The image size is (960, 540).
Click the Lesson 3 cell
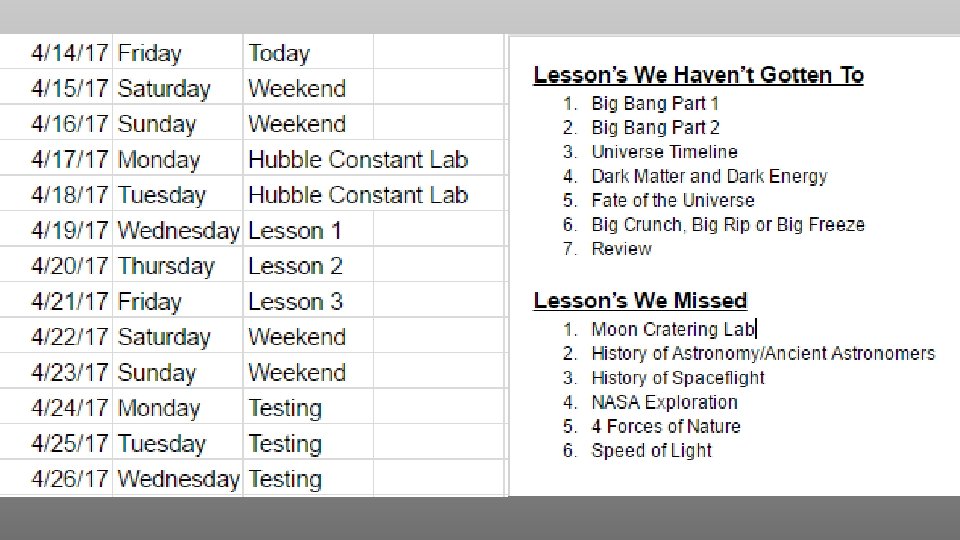pos(295,302)
